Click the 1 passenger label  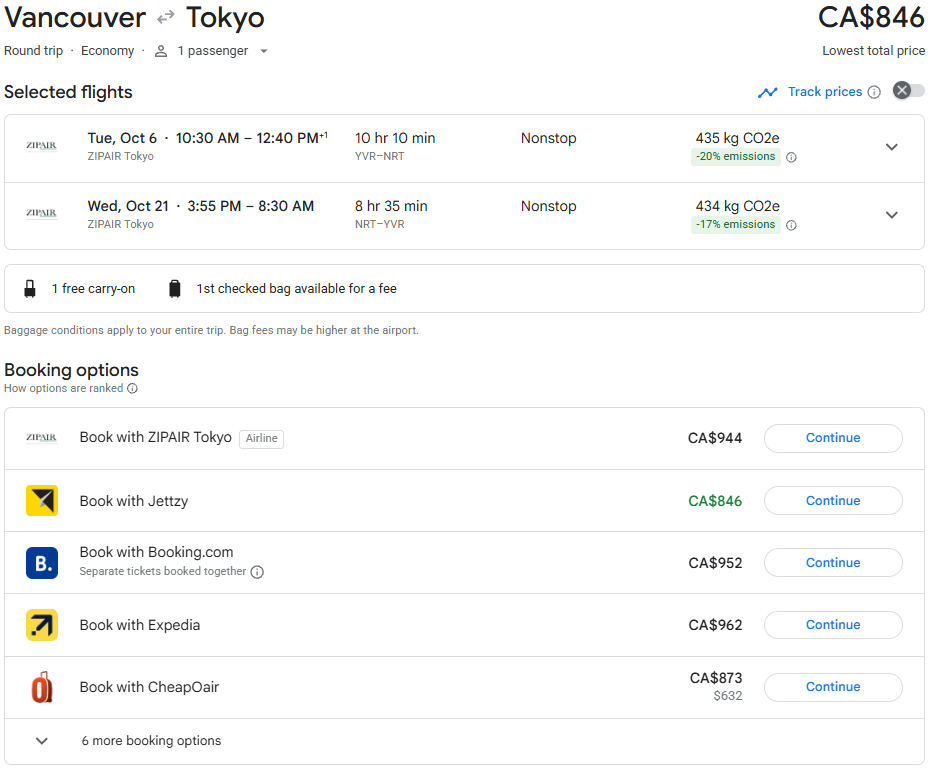(213, 51)
